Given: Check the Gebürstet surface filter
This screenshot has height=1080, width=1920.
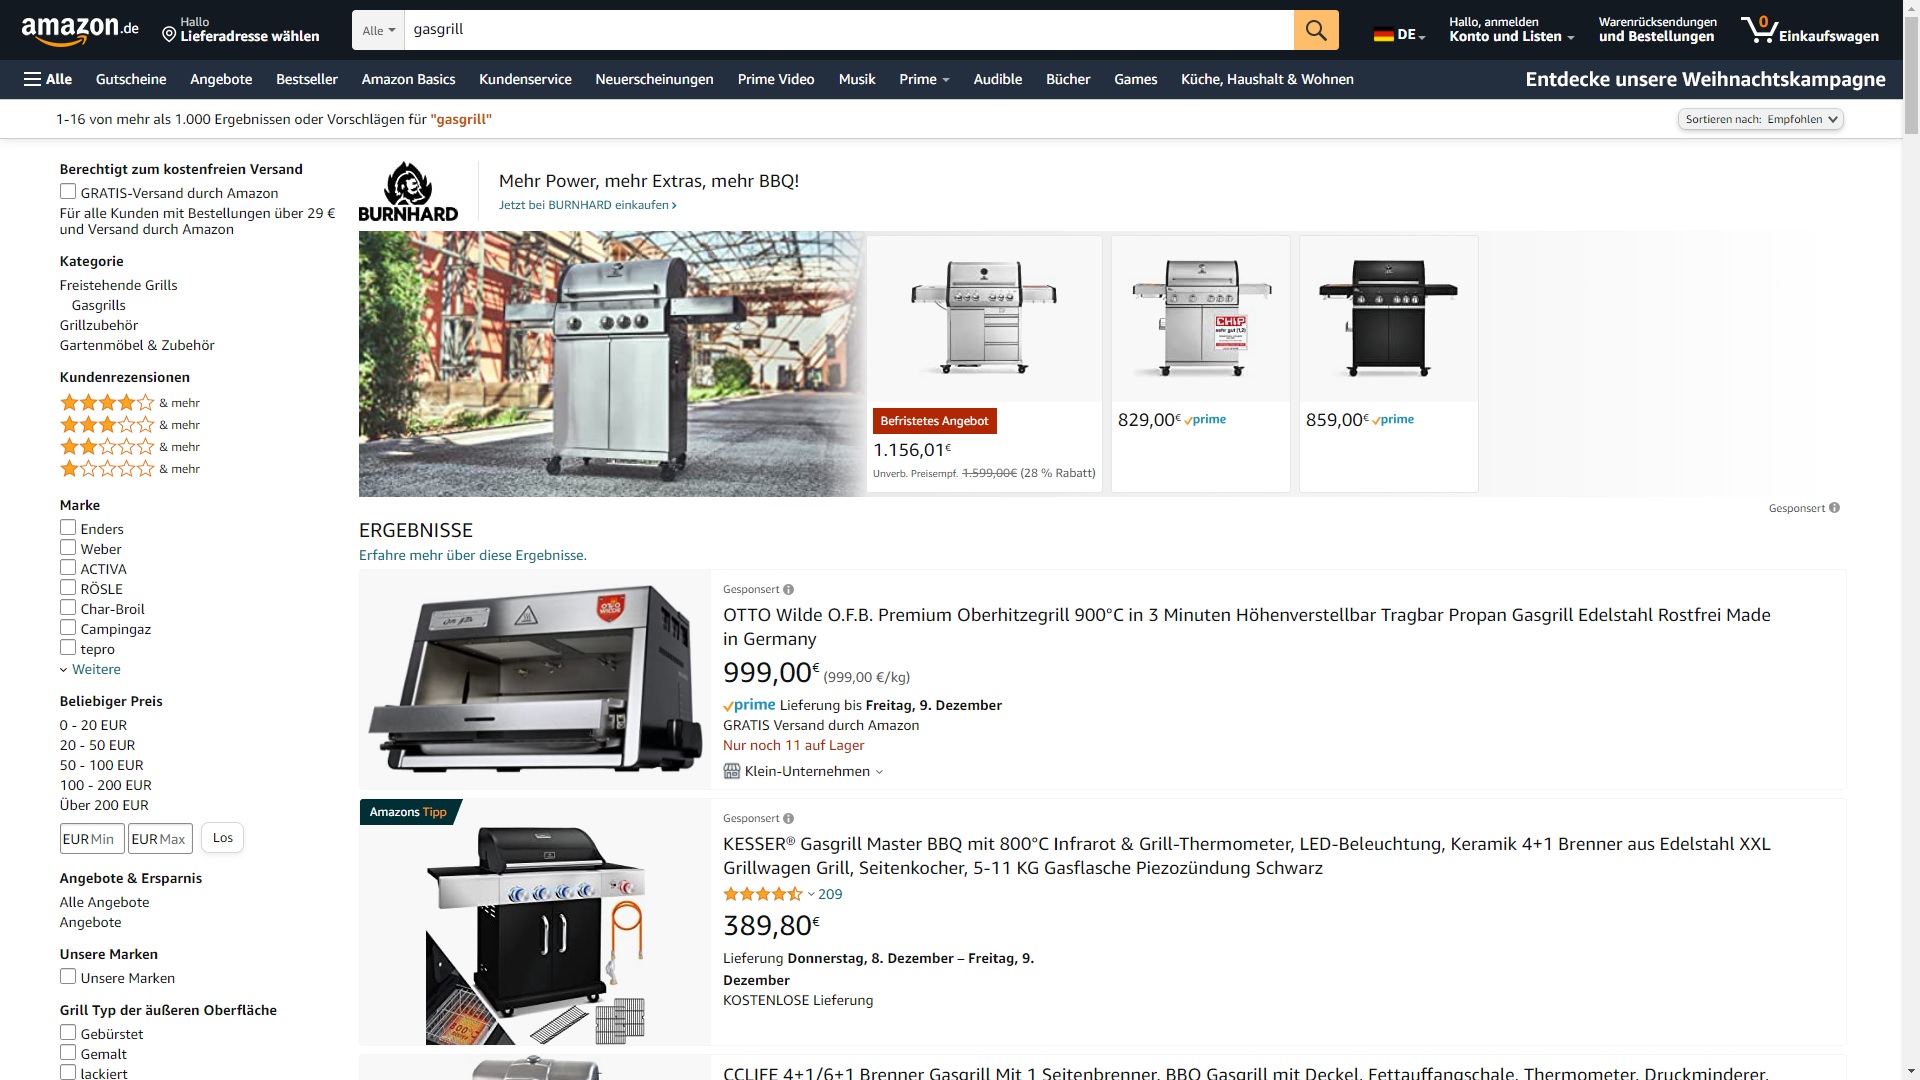Looking at the screenshot, I should click(x=68, y=1033).
